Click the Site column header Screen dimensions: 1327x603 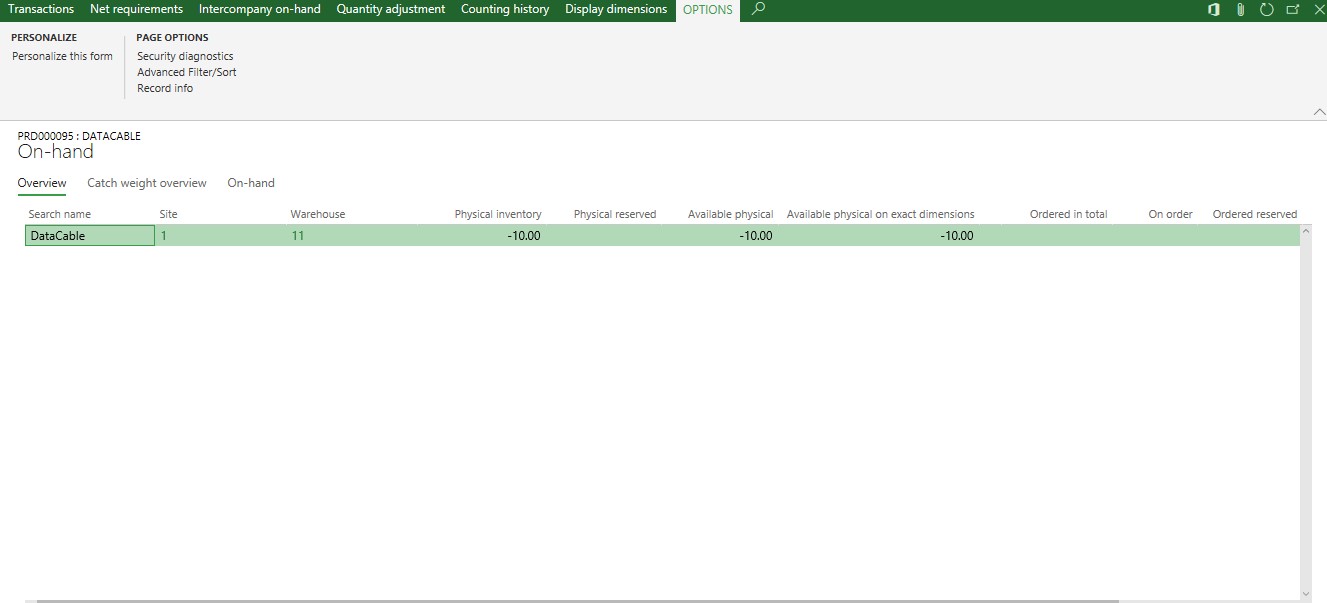click(x=169, y=214)
